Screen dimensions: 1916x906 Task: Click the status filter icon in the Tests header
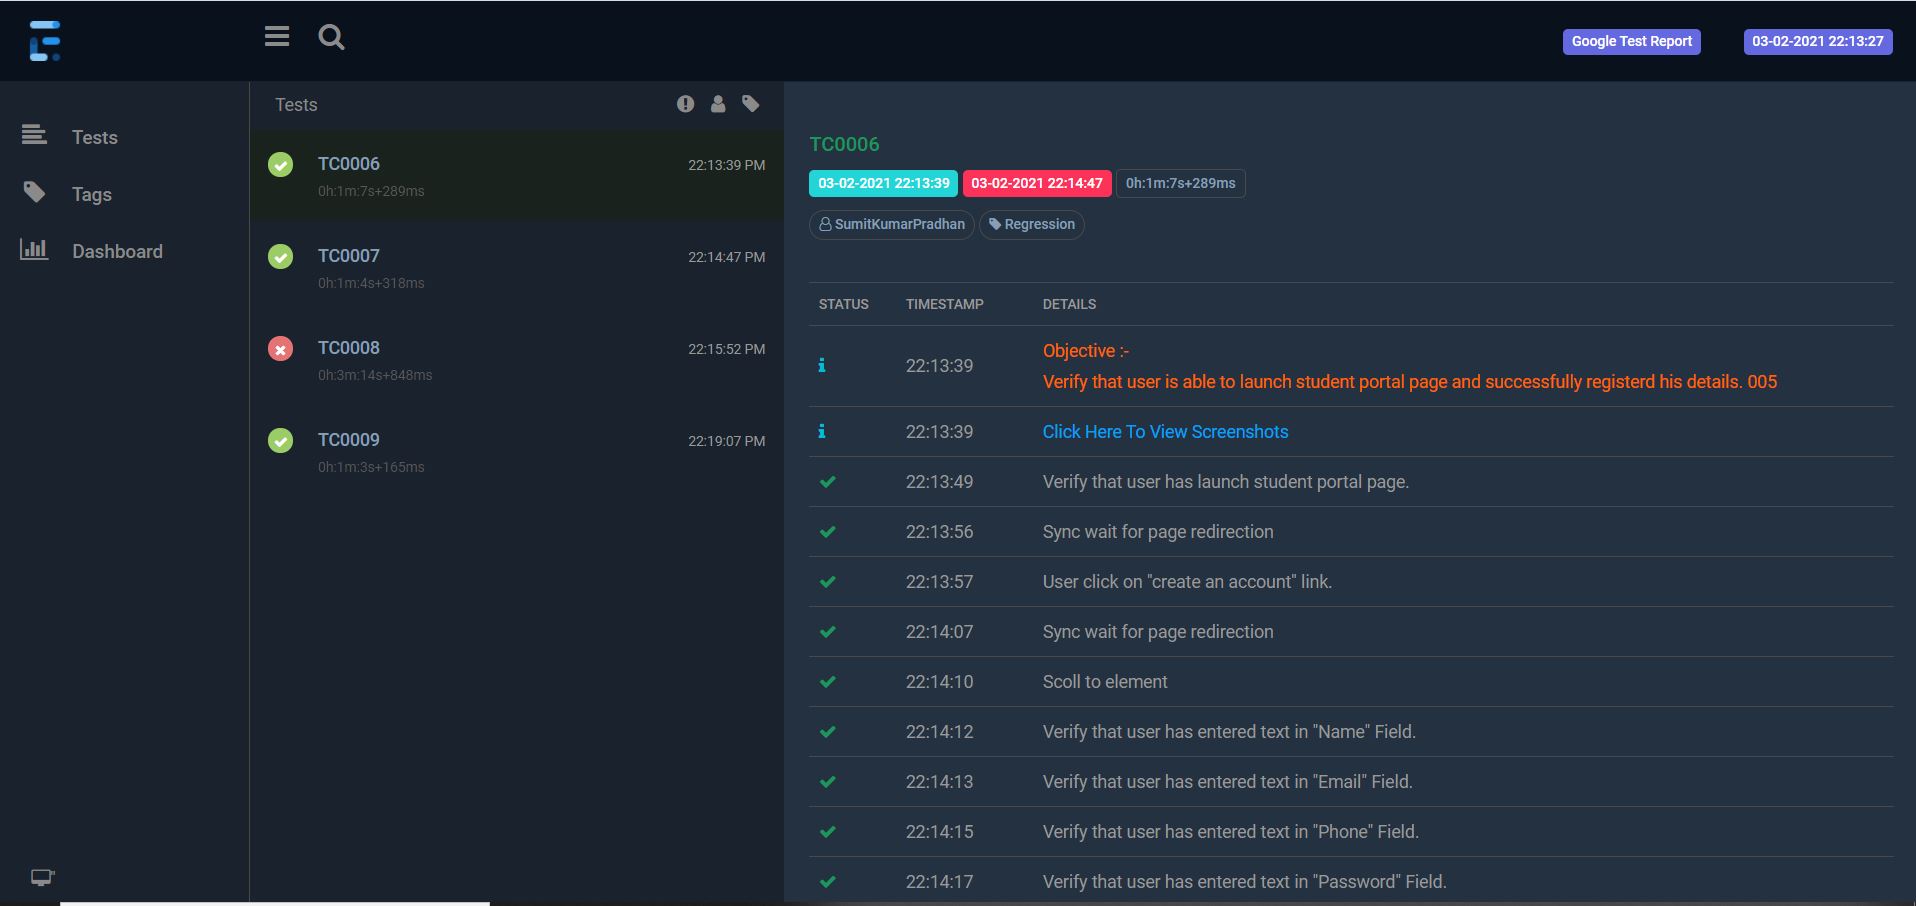(x=685, y=103)
